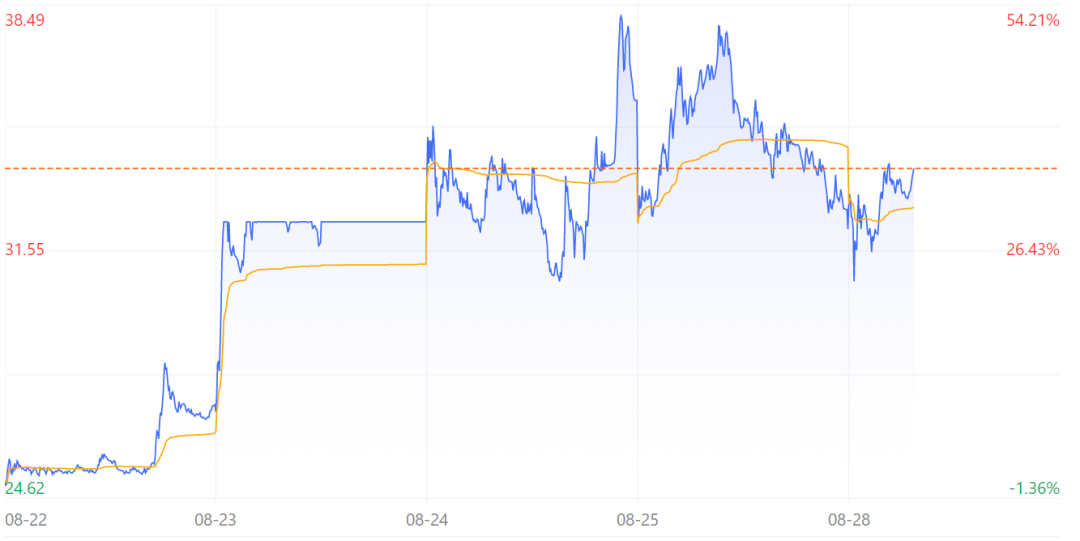Click the 38.49 high price label
1080x541 pixels.
25,21
